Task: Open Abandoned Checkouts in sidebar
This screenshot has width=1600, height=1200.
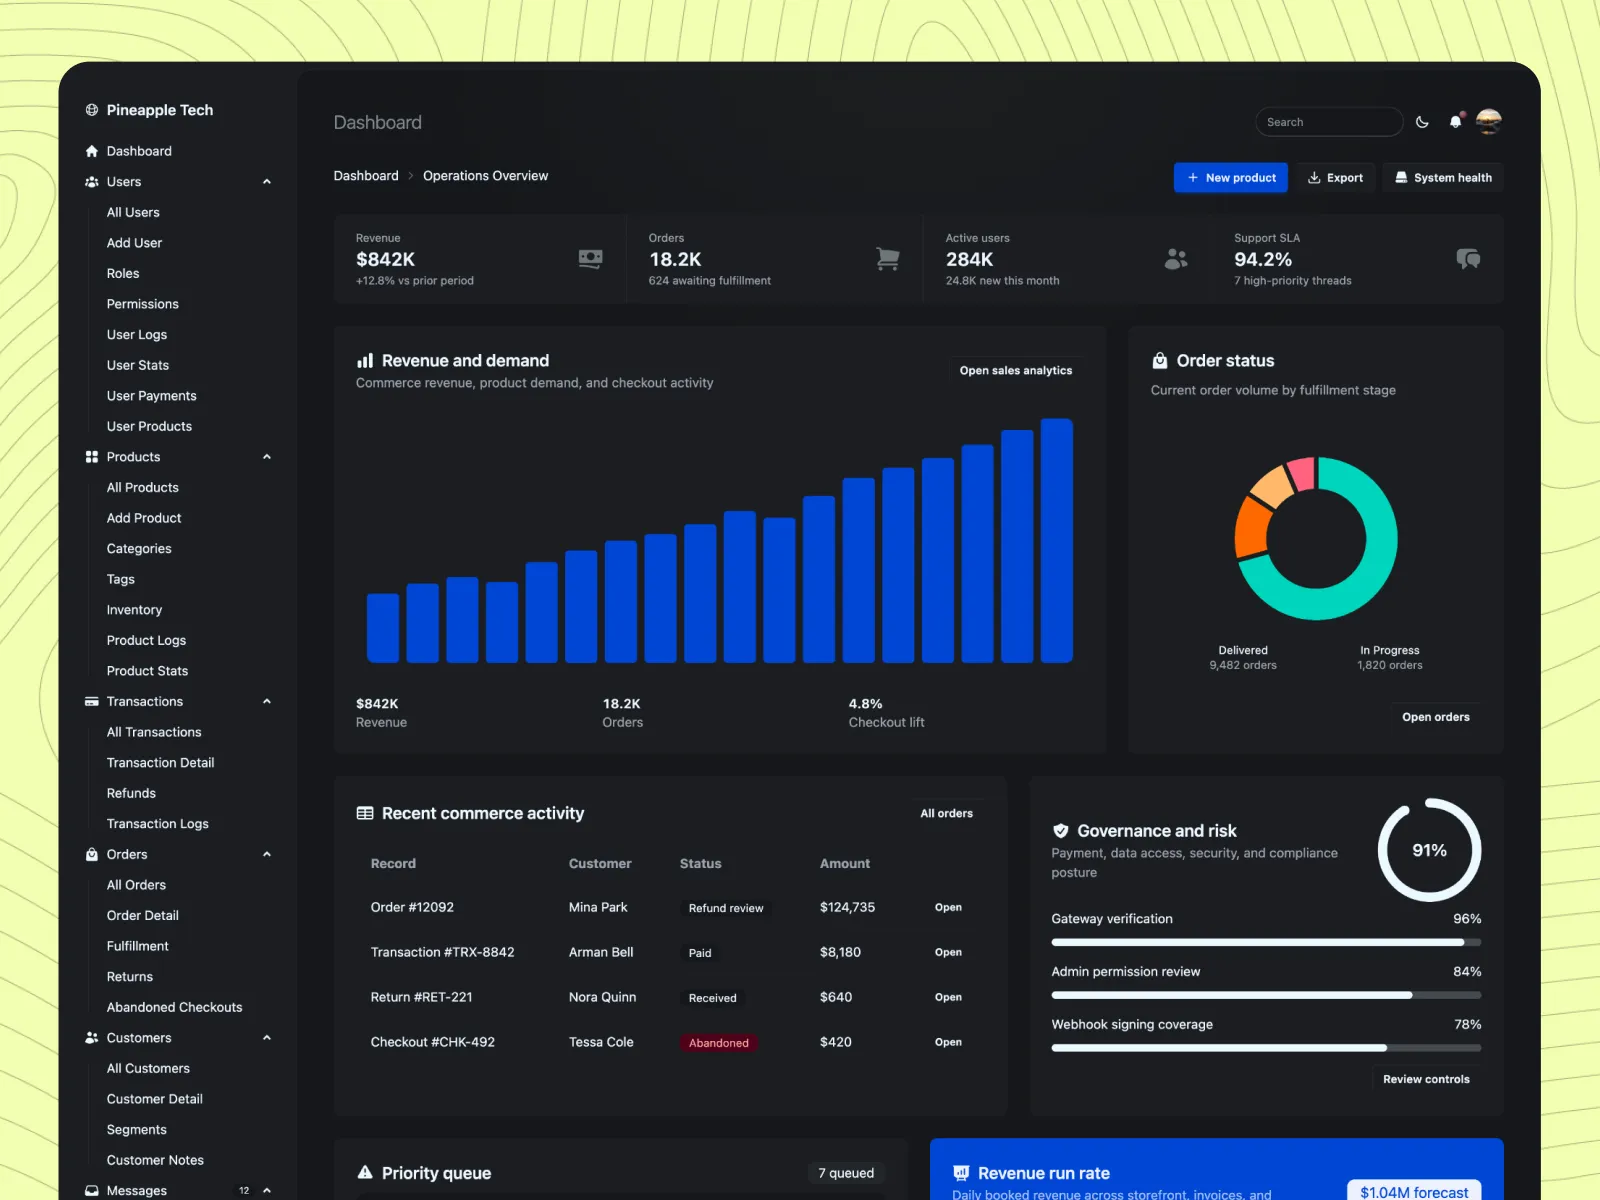Action: tap(175, 1007)
